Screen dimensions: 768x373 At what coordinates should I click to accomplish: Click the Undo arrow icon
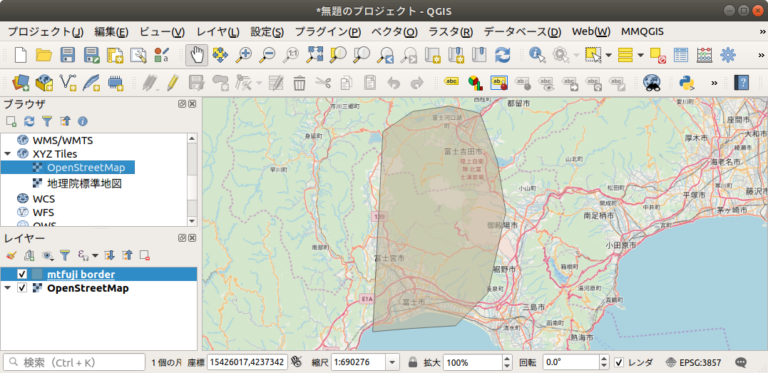393,82
